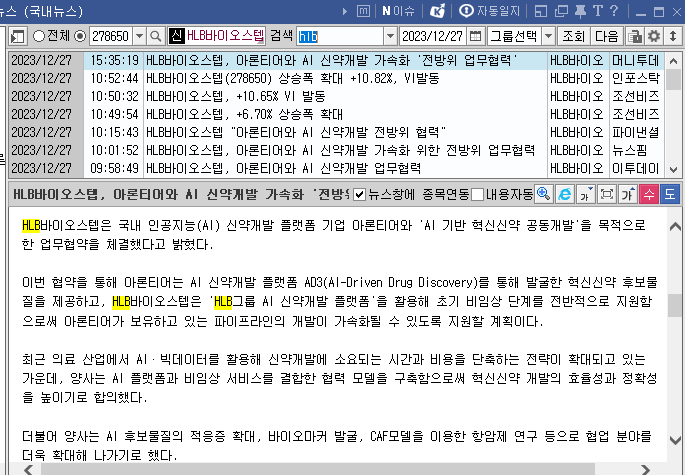Open the 10:50:32 +10.65% VI 발동 headline

tap(236, 97)
